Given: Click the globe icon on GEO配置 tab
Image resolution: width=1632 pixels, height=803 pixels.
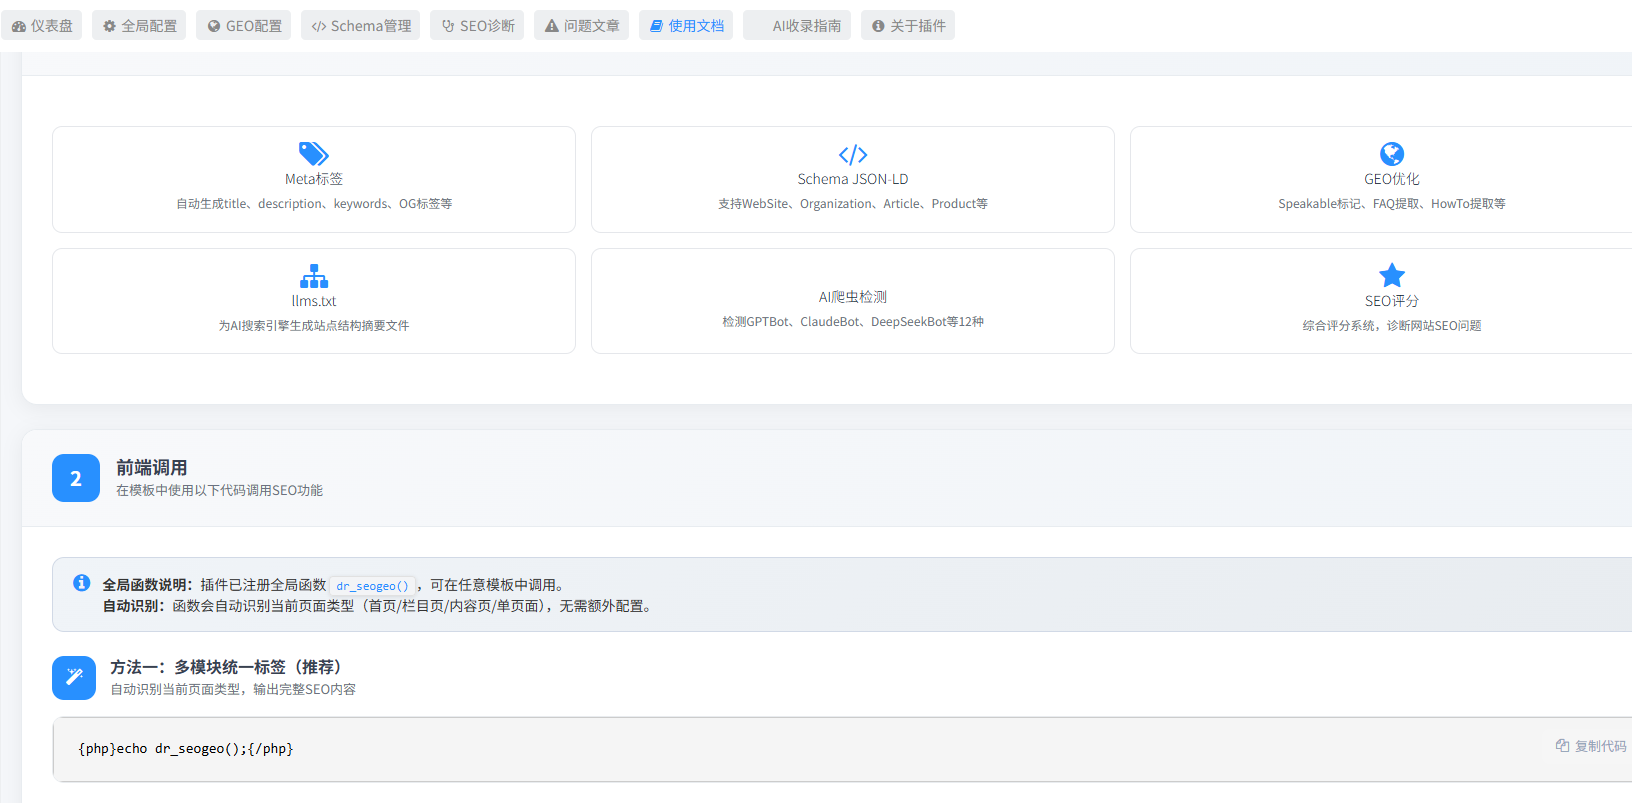Looking at the screenshot, I should coord(214,26).
